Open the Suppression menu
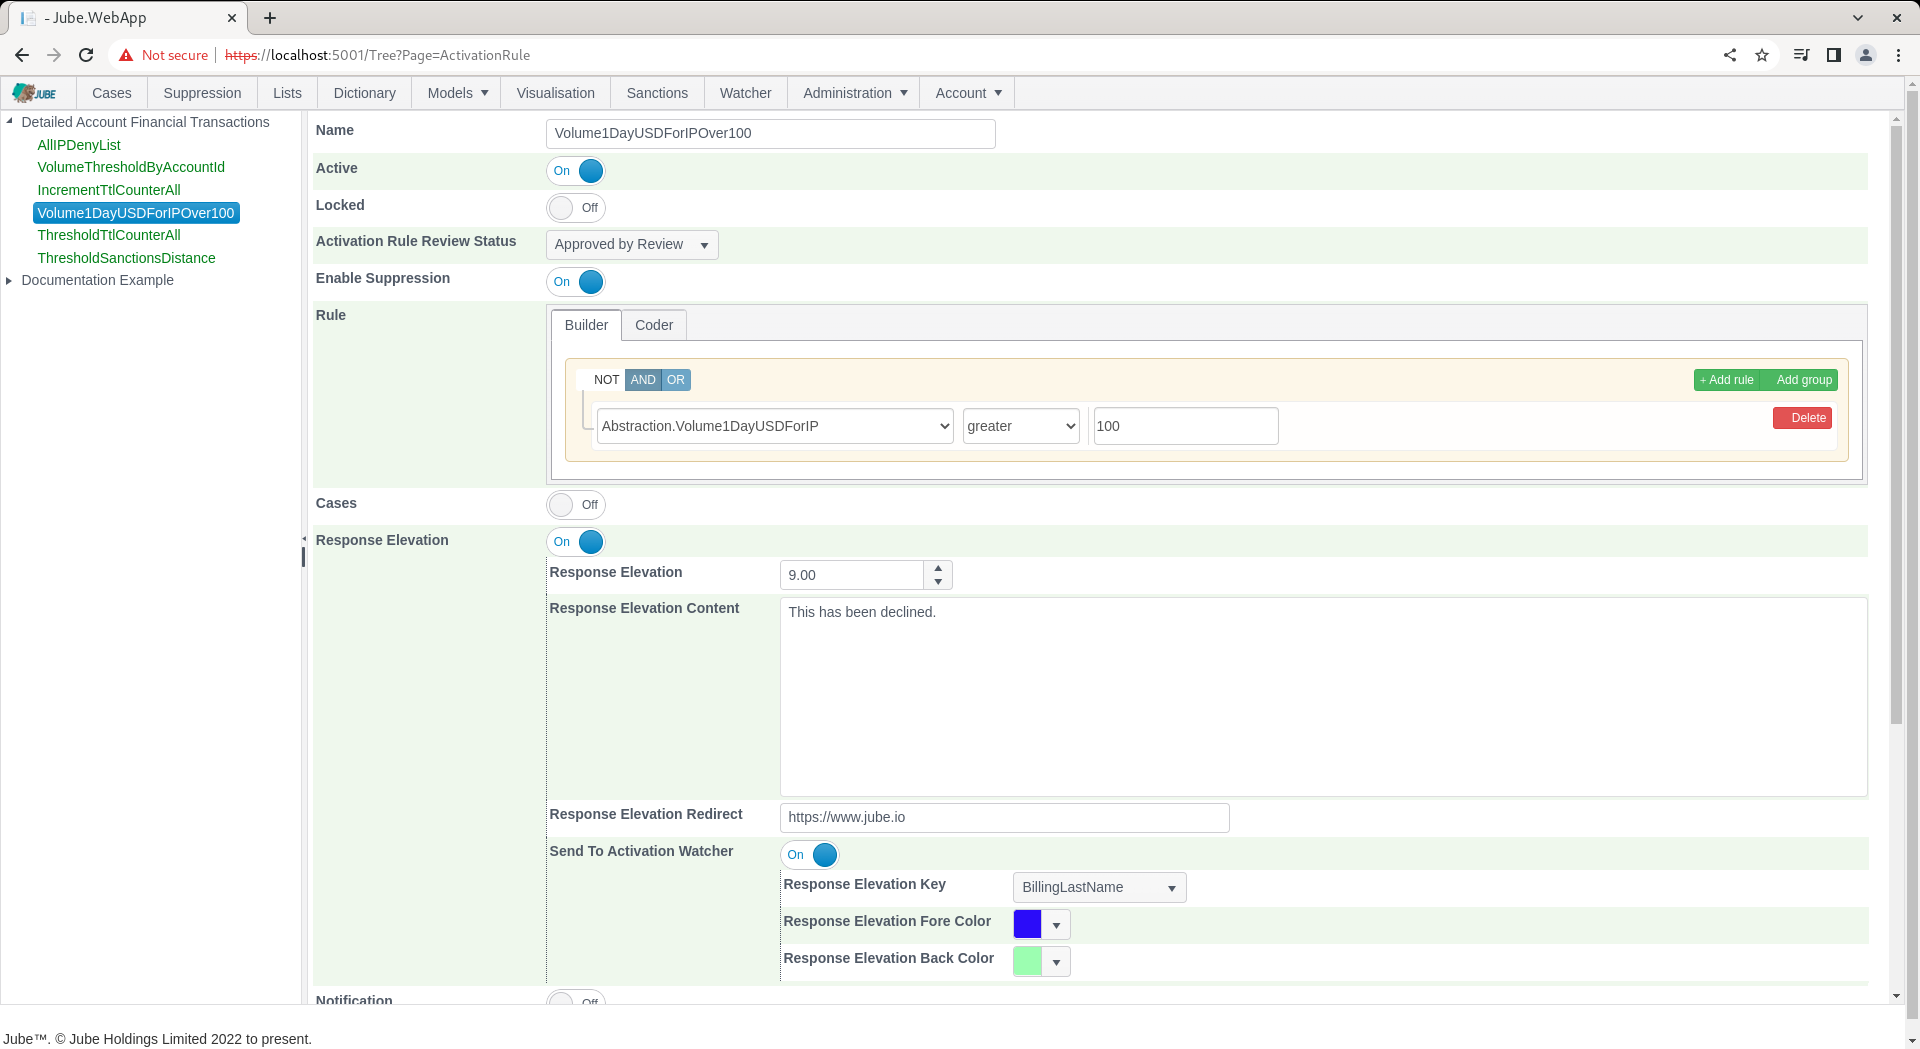 point(202,93)
